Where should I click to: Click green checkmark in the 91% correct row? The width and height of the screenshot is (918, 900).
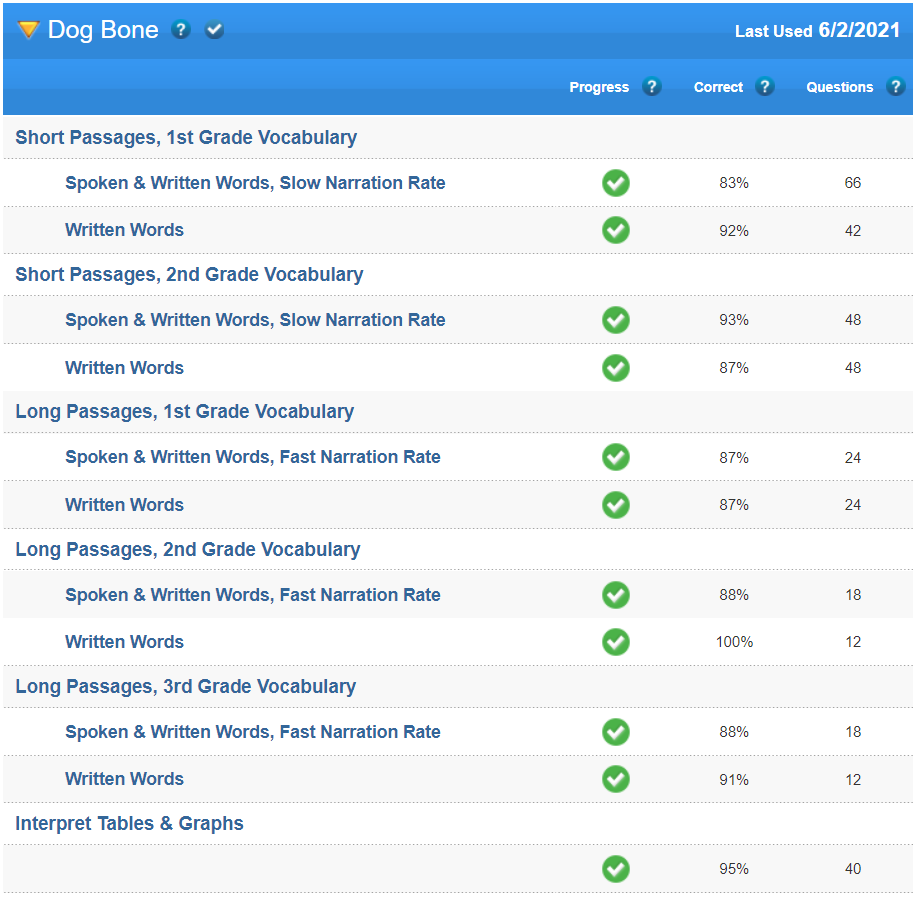(x=616, y=779)
